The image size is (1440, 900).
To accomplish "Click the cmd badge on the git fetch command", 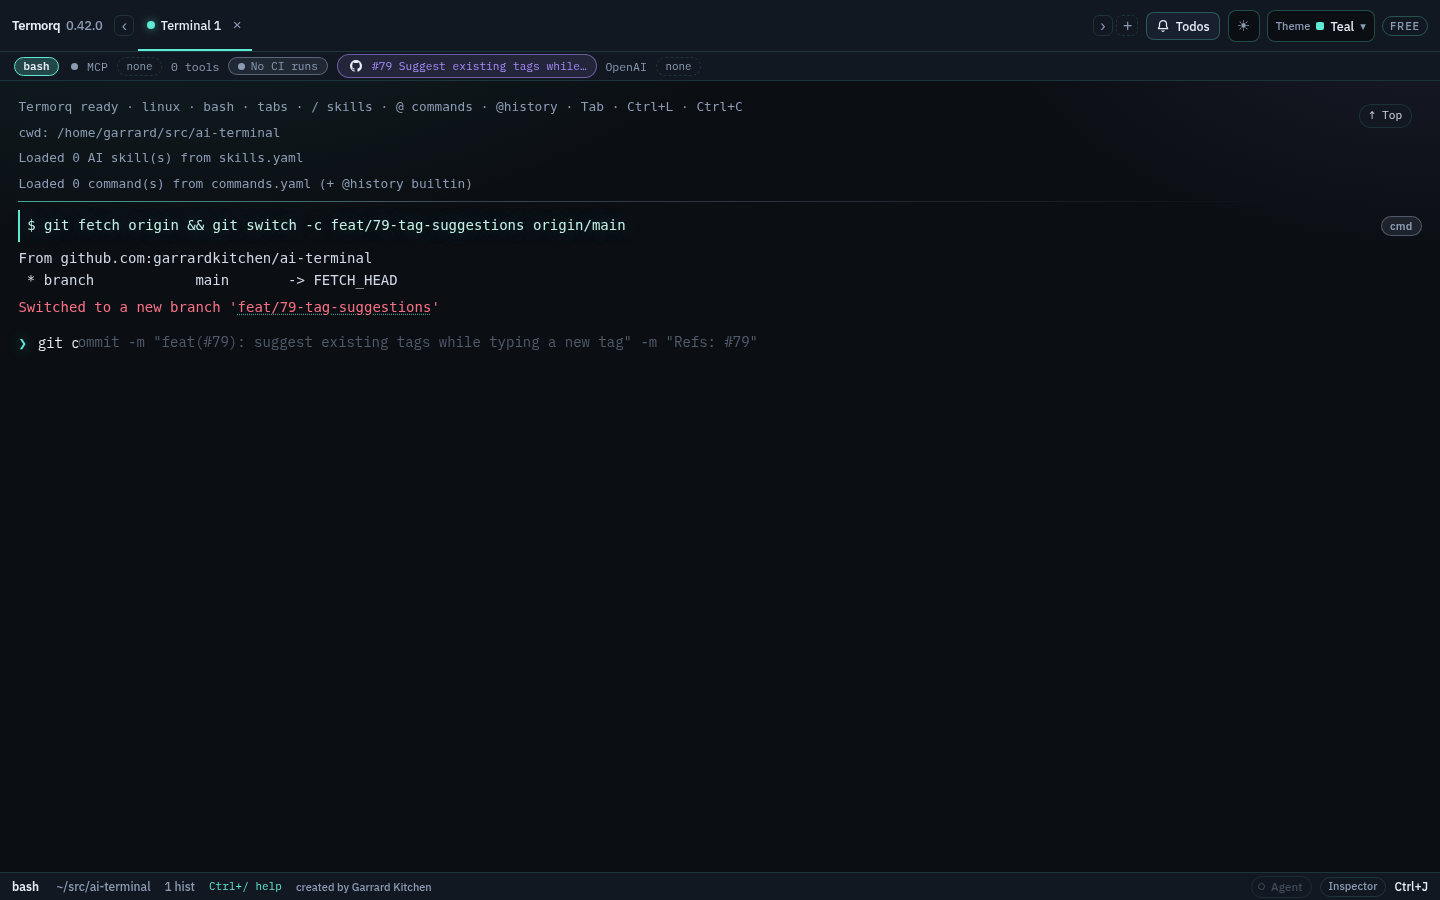I will point(1401,226).
